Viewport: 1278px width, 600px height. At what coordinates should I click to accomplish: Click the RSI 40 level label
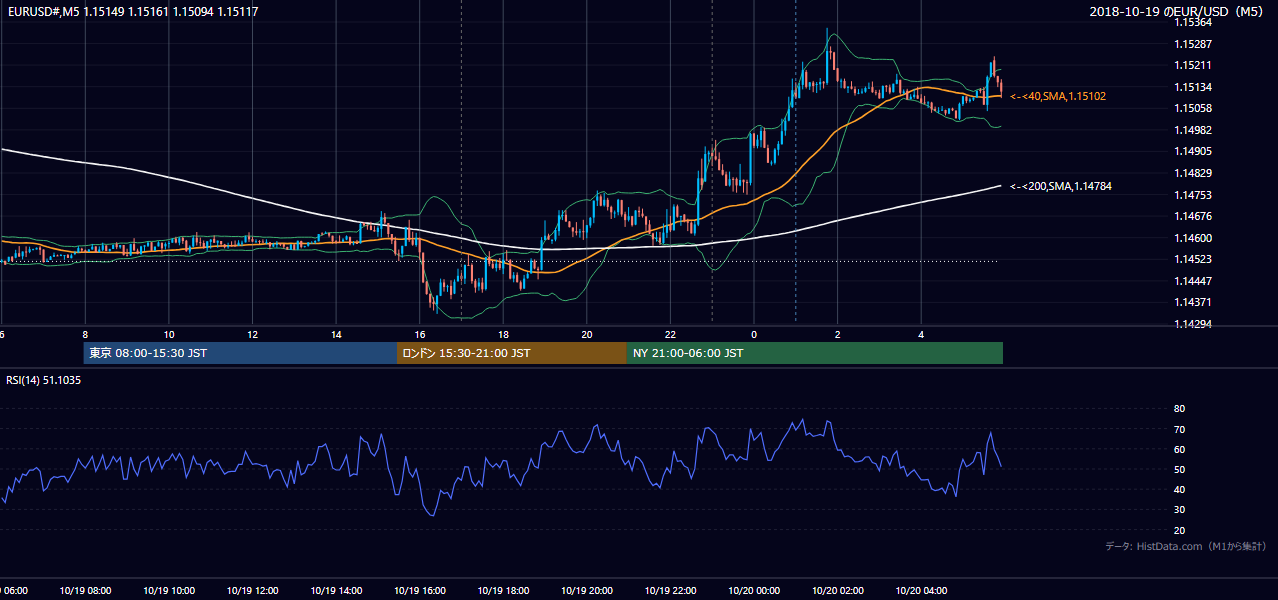point(1179,489)
